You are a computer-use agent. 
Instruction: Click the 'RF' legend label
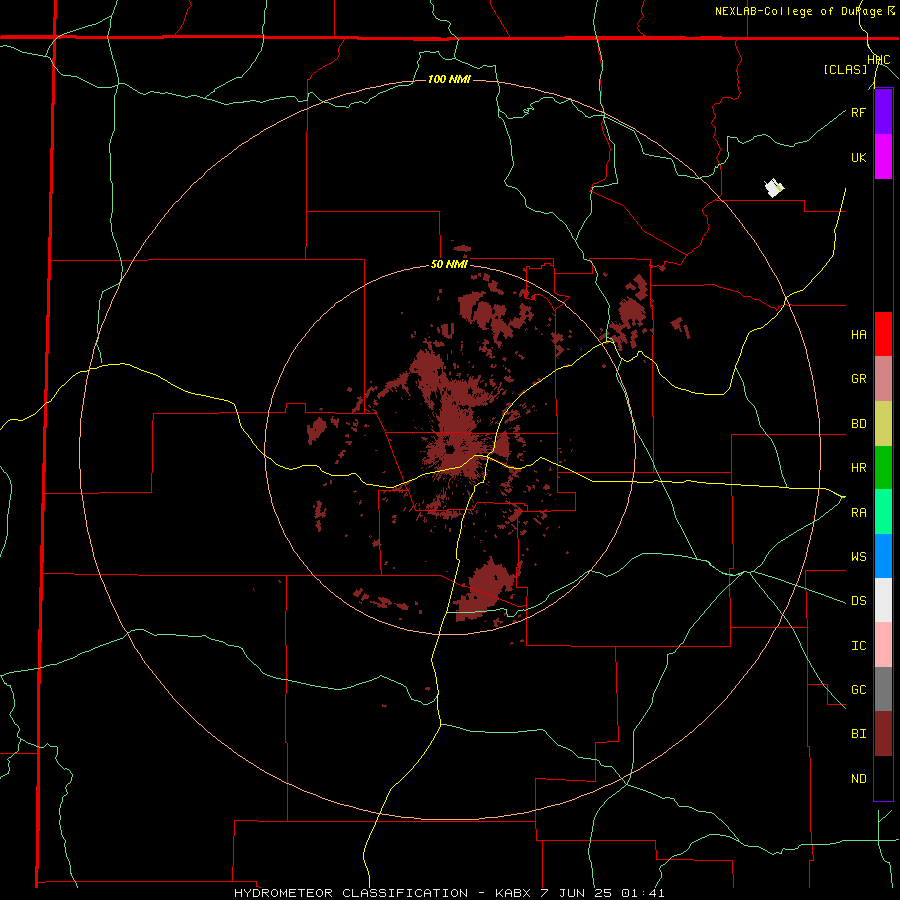(x=858, y=112)
